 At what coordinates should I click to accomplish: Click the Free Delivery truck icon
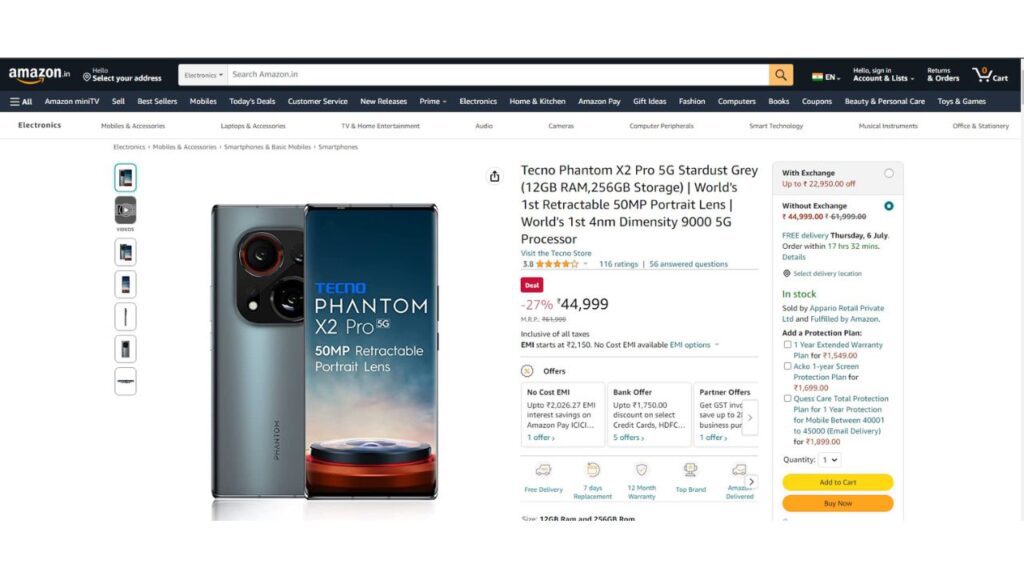(543, 470)
